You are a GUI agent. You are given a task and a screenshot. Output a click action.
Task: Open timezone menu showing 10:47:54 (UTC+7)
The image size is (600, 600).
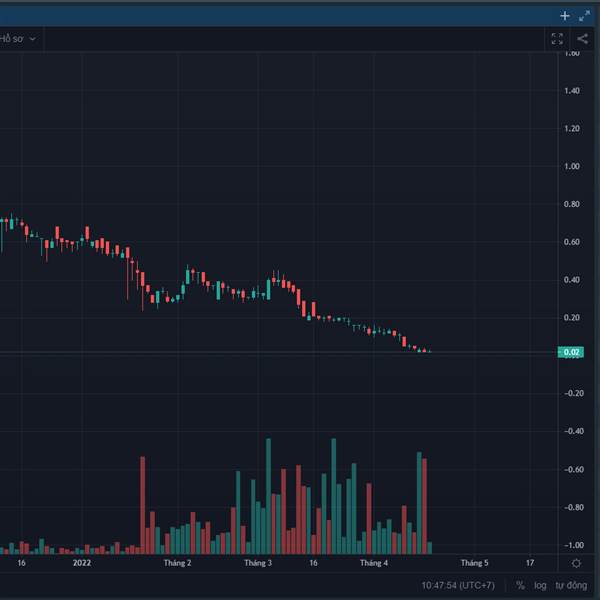458,585
